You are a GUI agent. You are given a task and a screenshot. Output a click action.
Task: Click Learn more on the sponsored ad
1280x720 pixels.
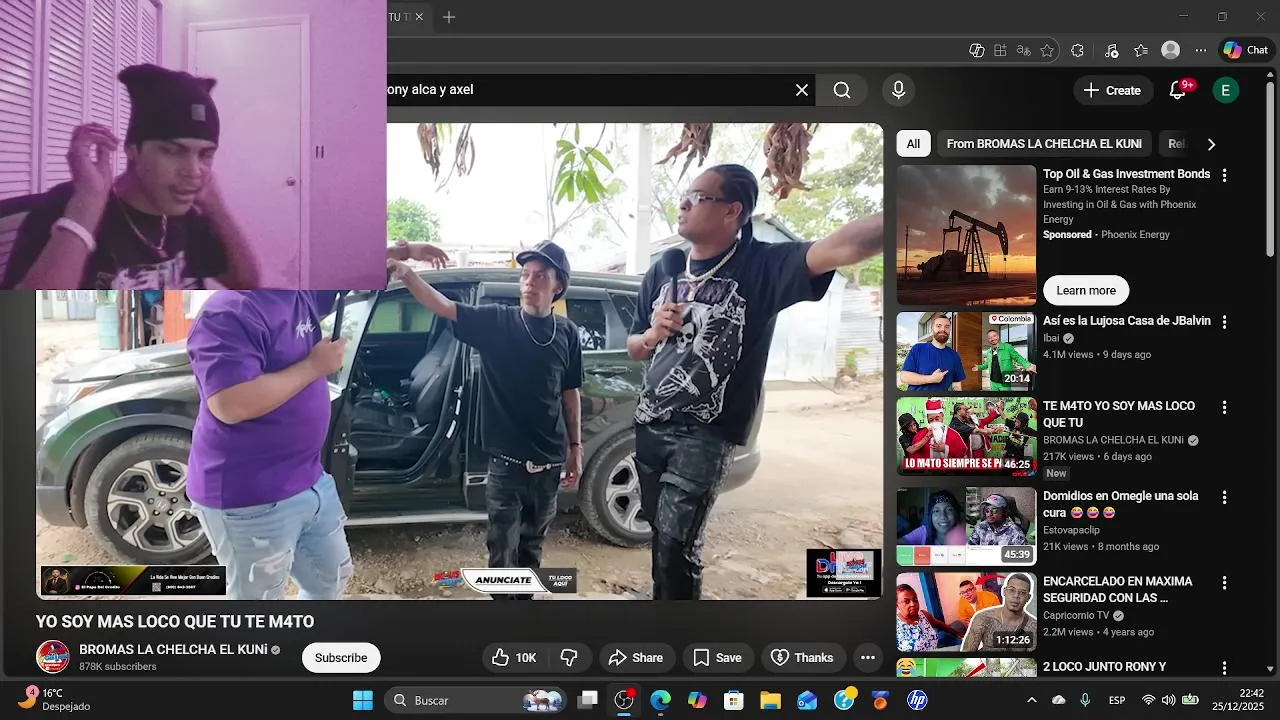coord(1086,290)
